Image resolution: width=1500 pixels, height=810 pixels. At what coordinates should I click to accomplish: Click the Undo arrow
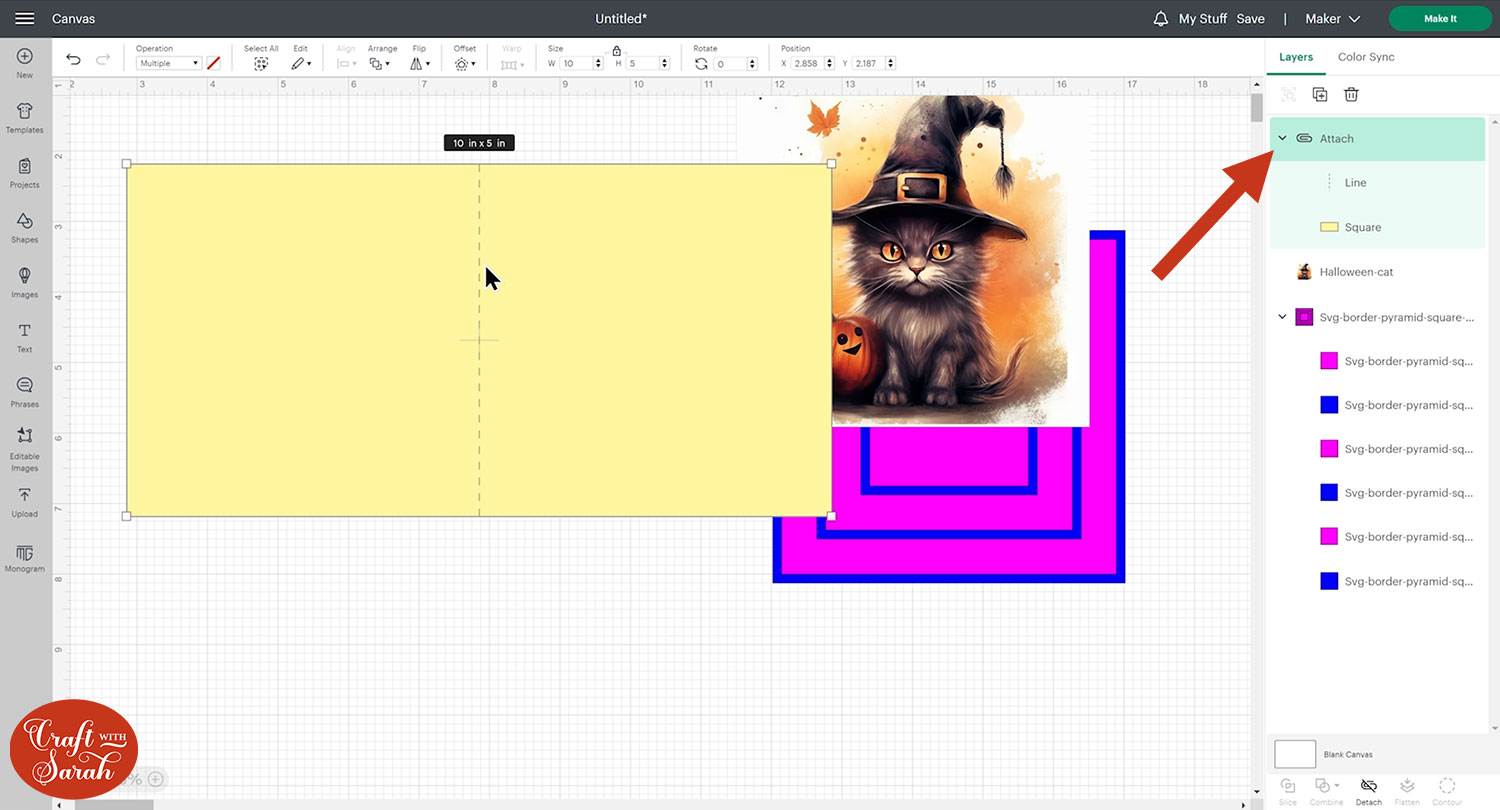point(73,60)
